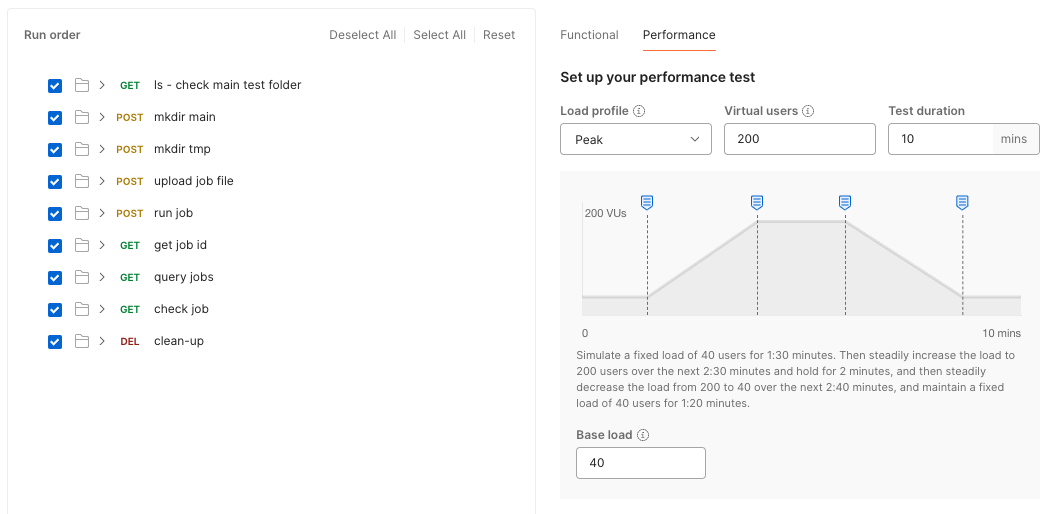This screenshot has height=514, width=1051.
Task: Click the Virtual users info icon
Action: pyautogui.click(x=808, y=111)
